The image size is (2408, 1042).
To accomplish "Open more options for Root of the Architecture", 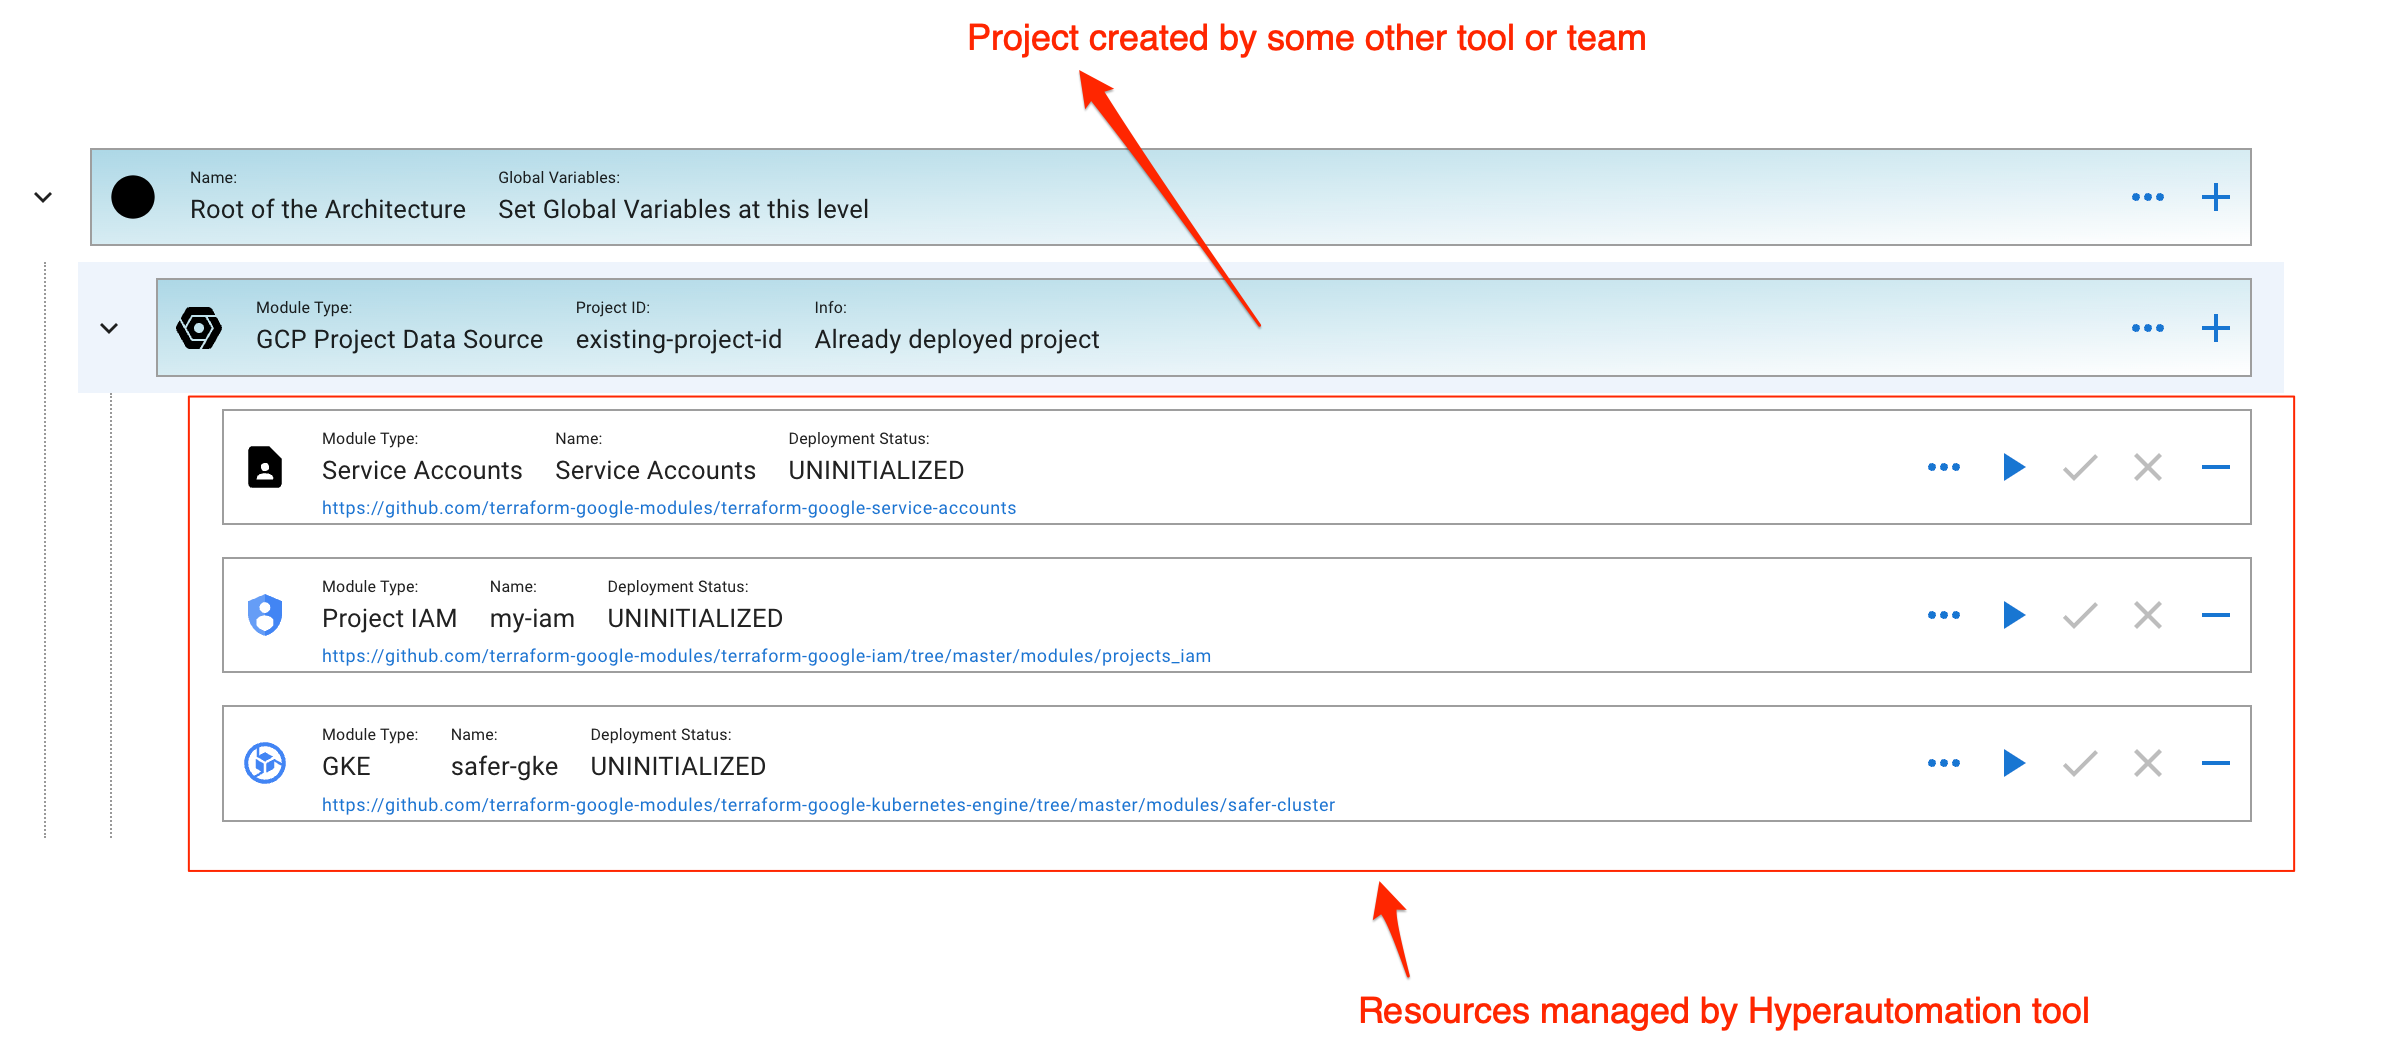I will click(2147, 197).
